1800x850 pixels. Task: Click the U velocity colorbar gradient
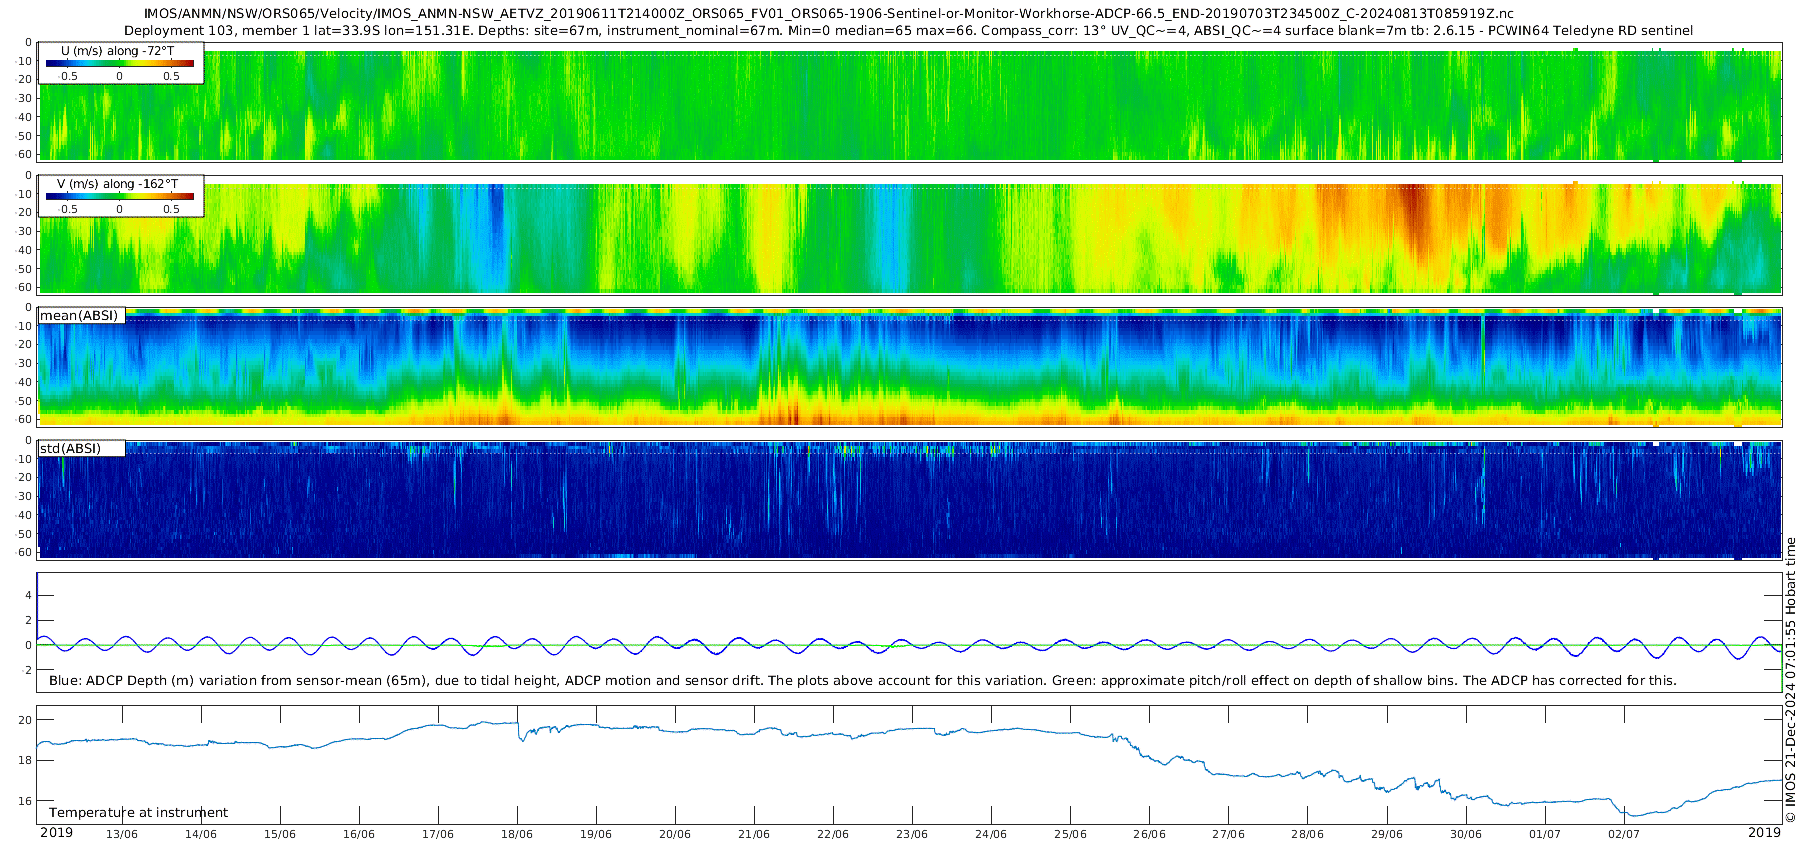(x=120, y=64)
